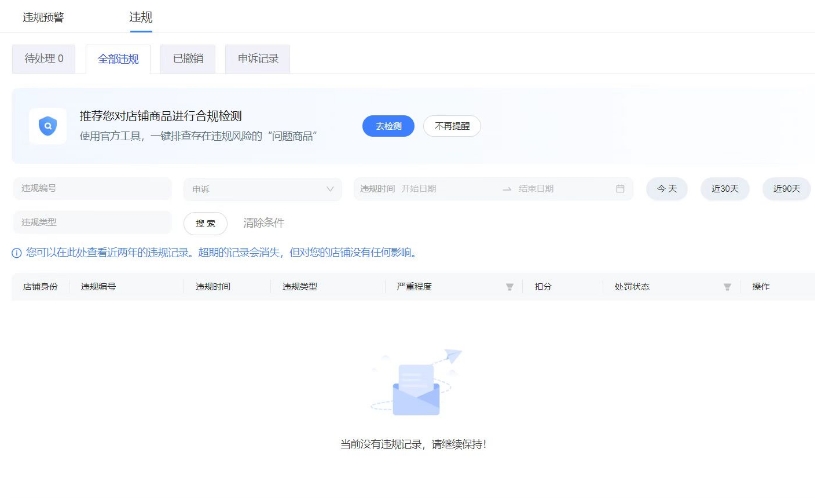This screenshot has height=498, width=815.
Task: Click the shield search icon in banner
Action: pyautogui.click(x=48, y=126)
